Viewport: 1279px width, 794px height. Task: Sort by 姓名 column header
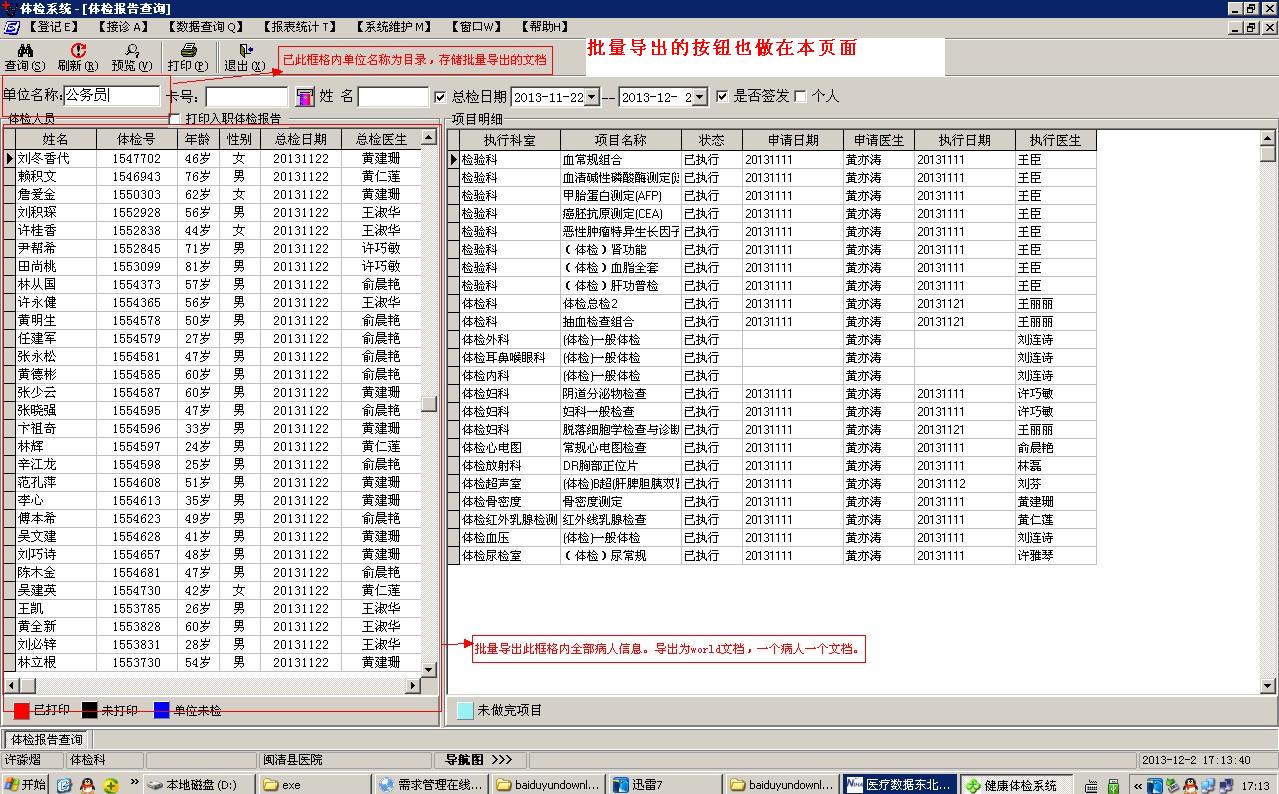(56, 140)
